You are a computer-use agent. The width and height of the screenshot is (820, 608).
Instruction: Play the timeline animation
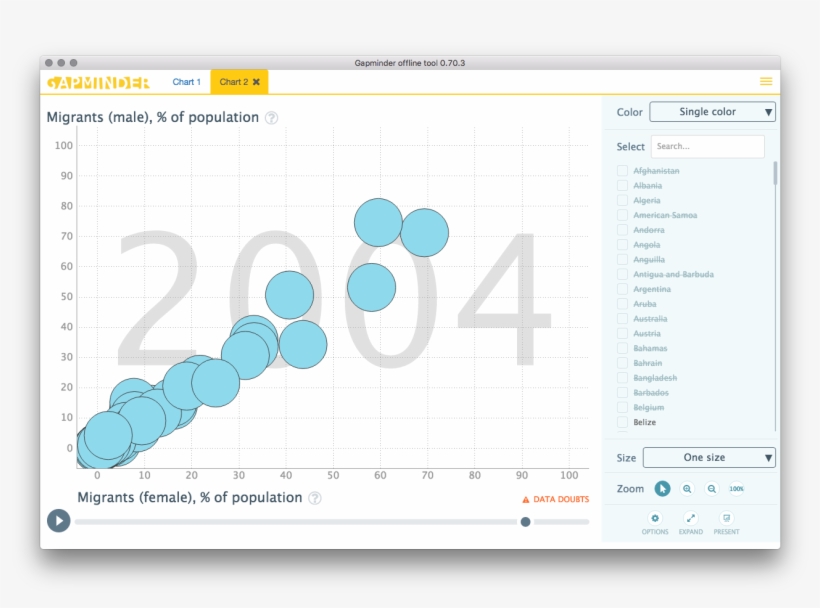(x=58, y=520)
